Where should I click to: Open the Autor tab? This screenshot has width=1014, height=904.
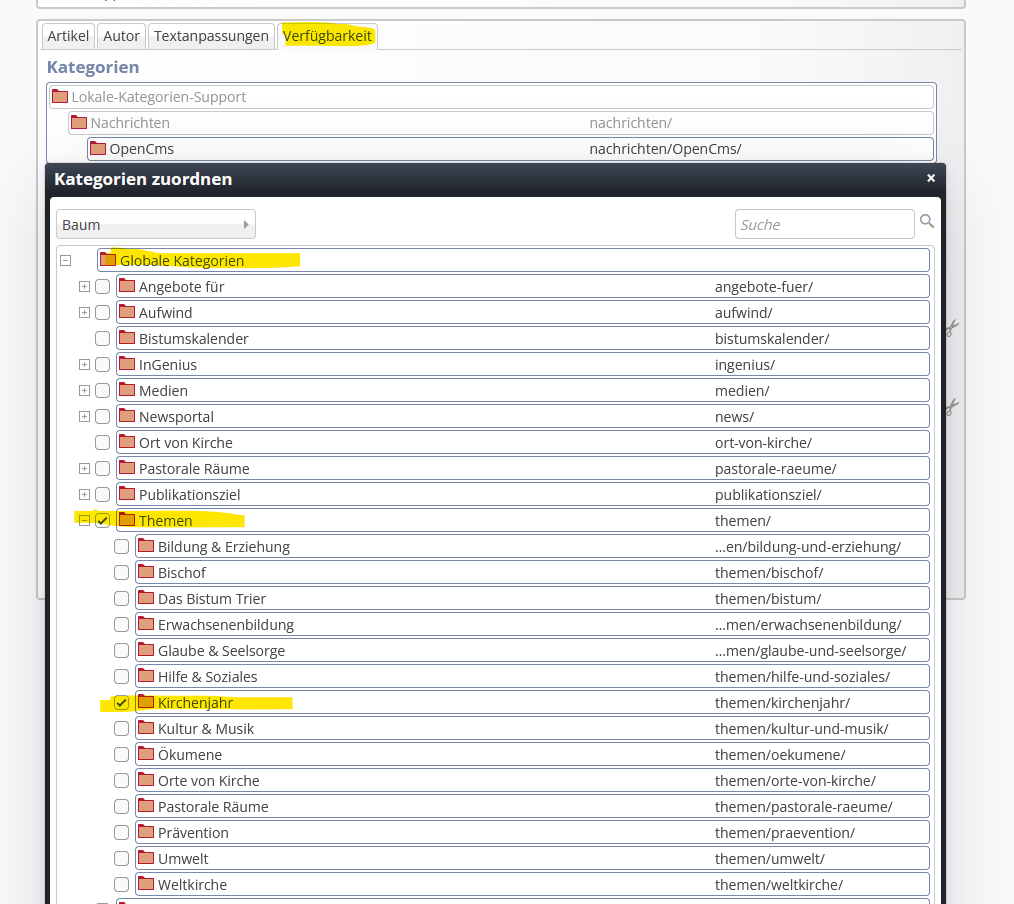pyautogui.click(x=121, y=36)
